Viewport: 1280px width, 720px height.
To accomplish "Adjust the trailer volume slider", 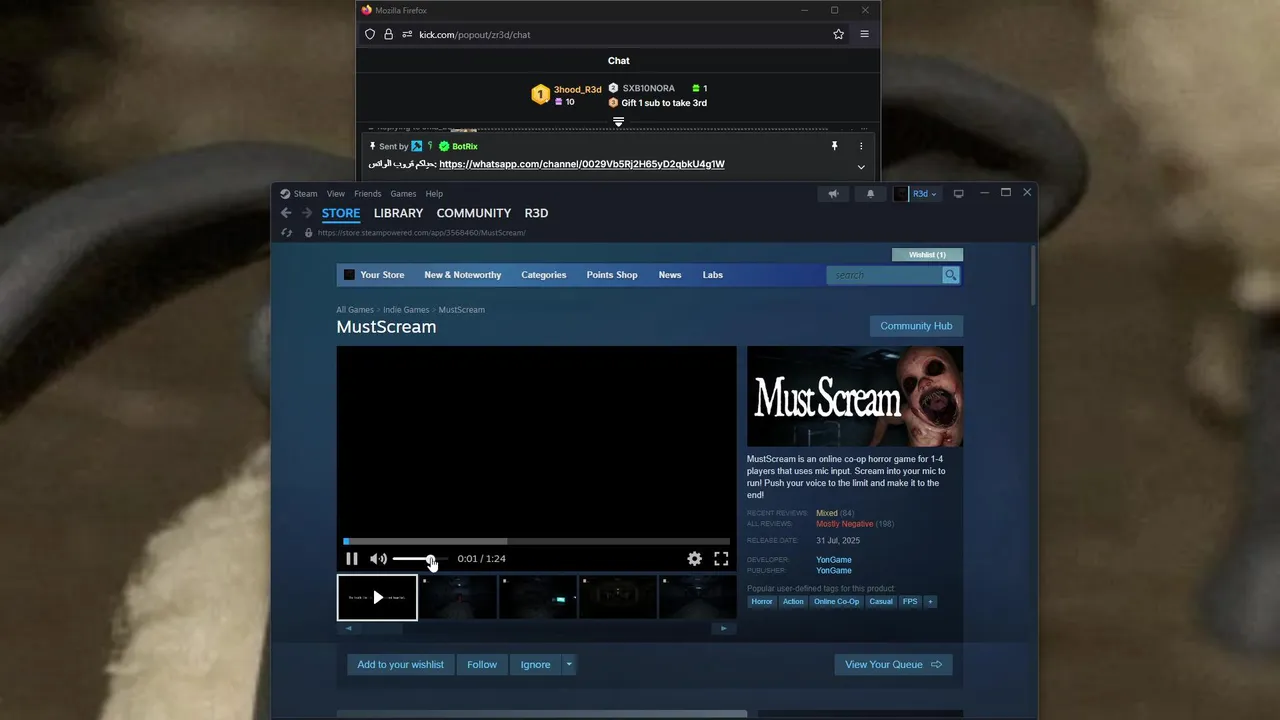I will (x=420, y=559).
